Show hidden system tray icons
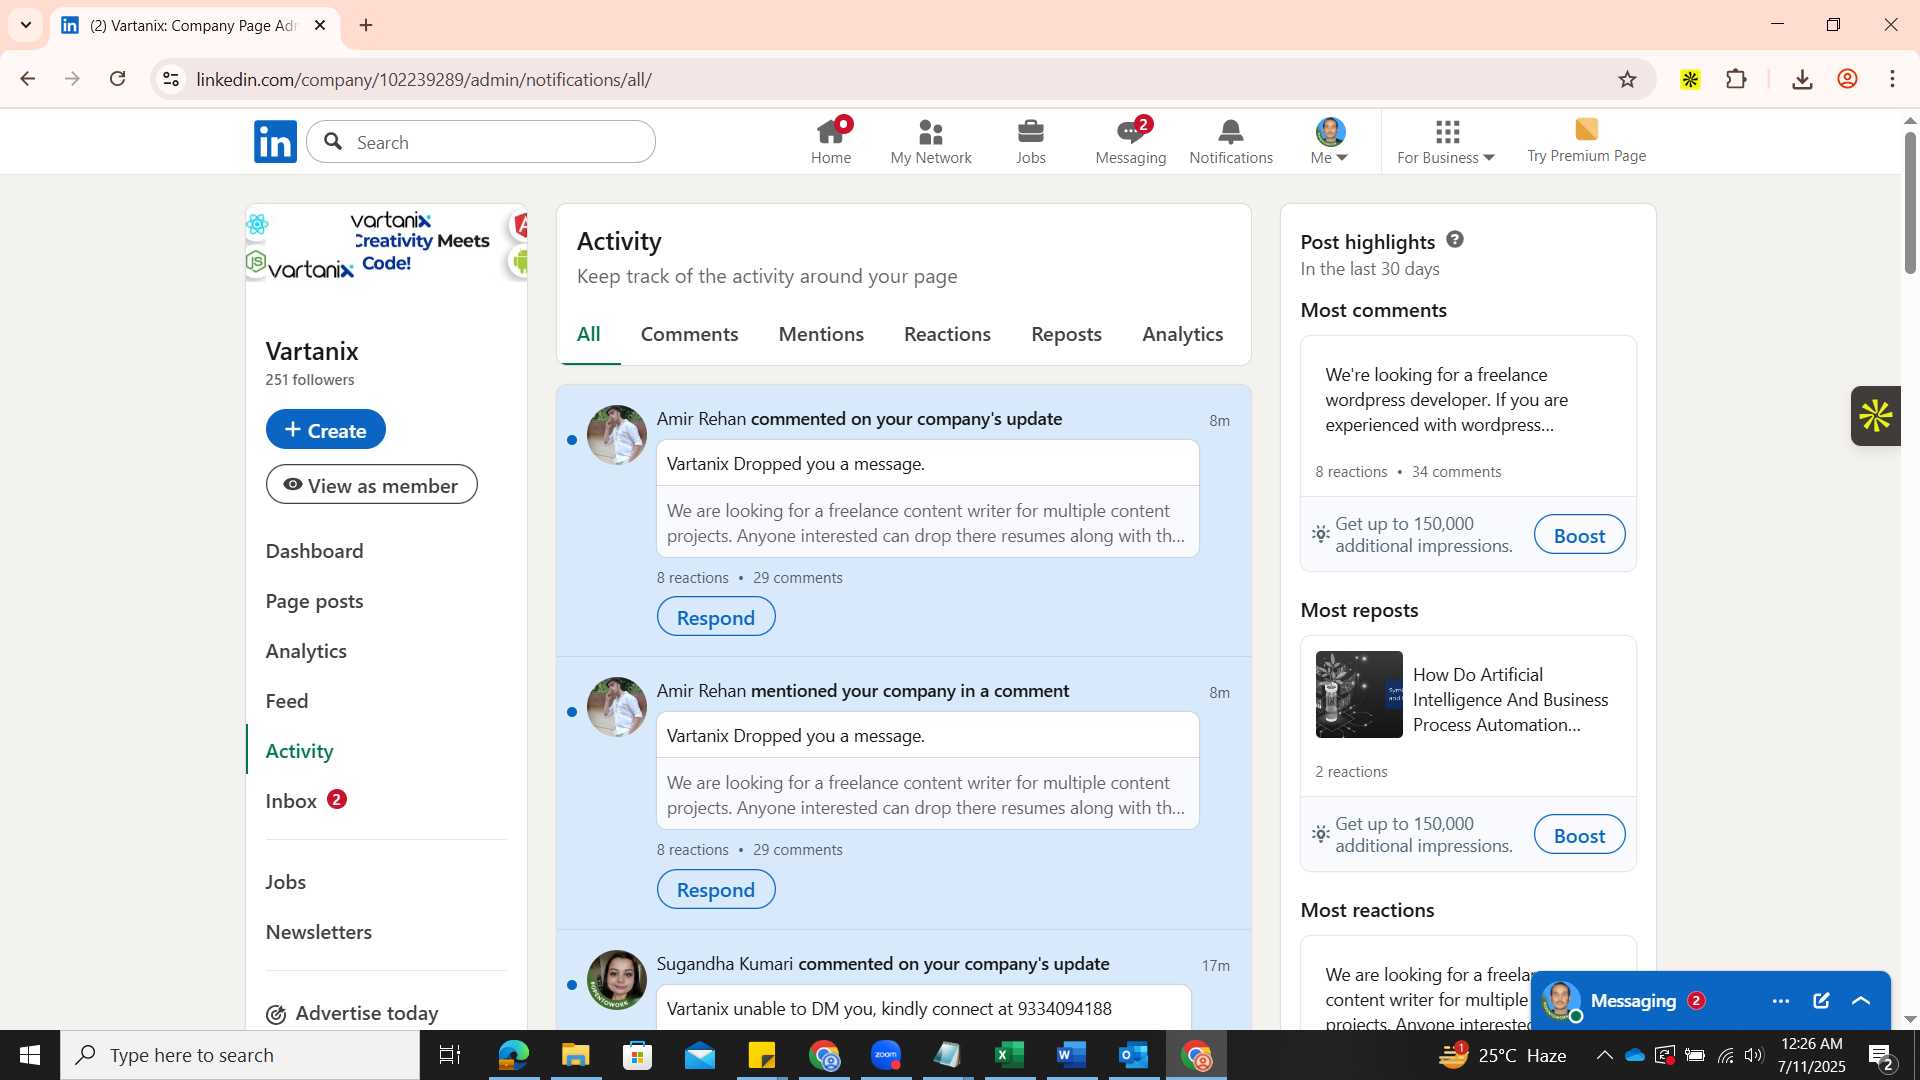 pyautogui.click(x=1604, y=1055)
